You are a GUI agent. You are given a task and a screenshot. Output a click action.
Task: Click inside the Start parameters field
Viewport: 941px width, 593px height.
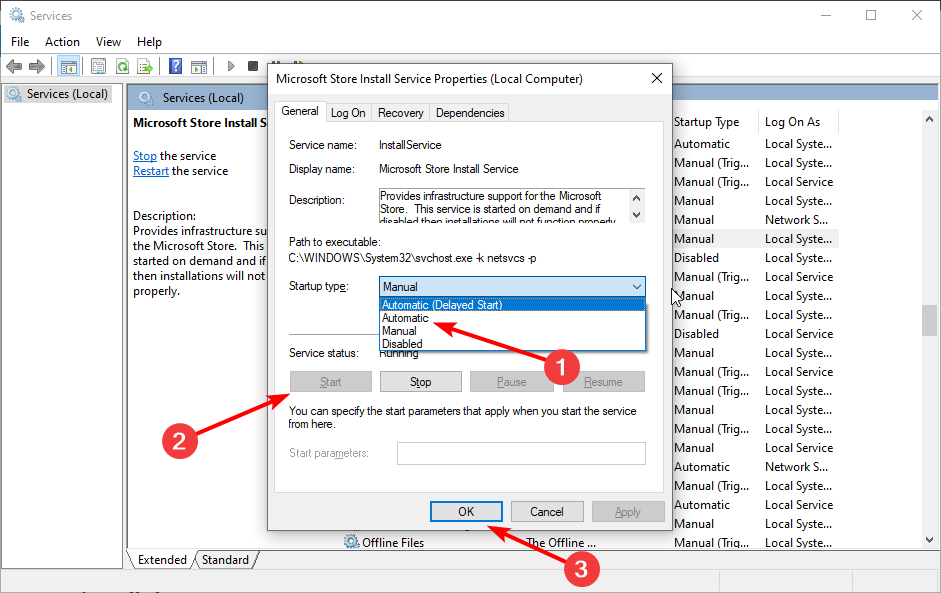(x=521, y=453)
